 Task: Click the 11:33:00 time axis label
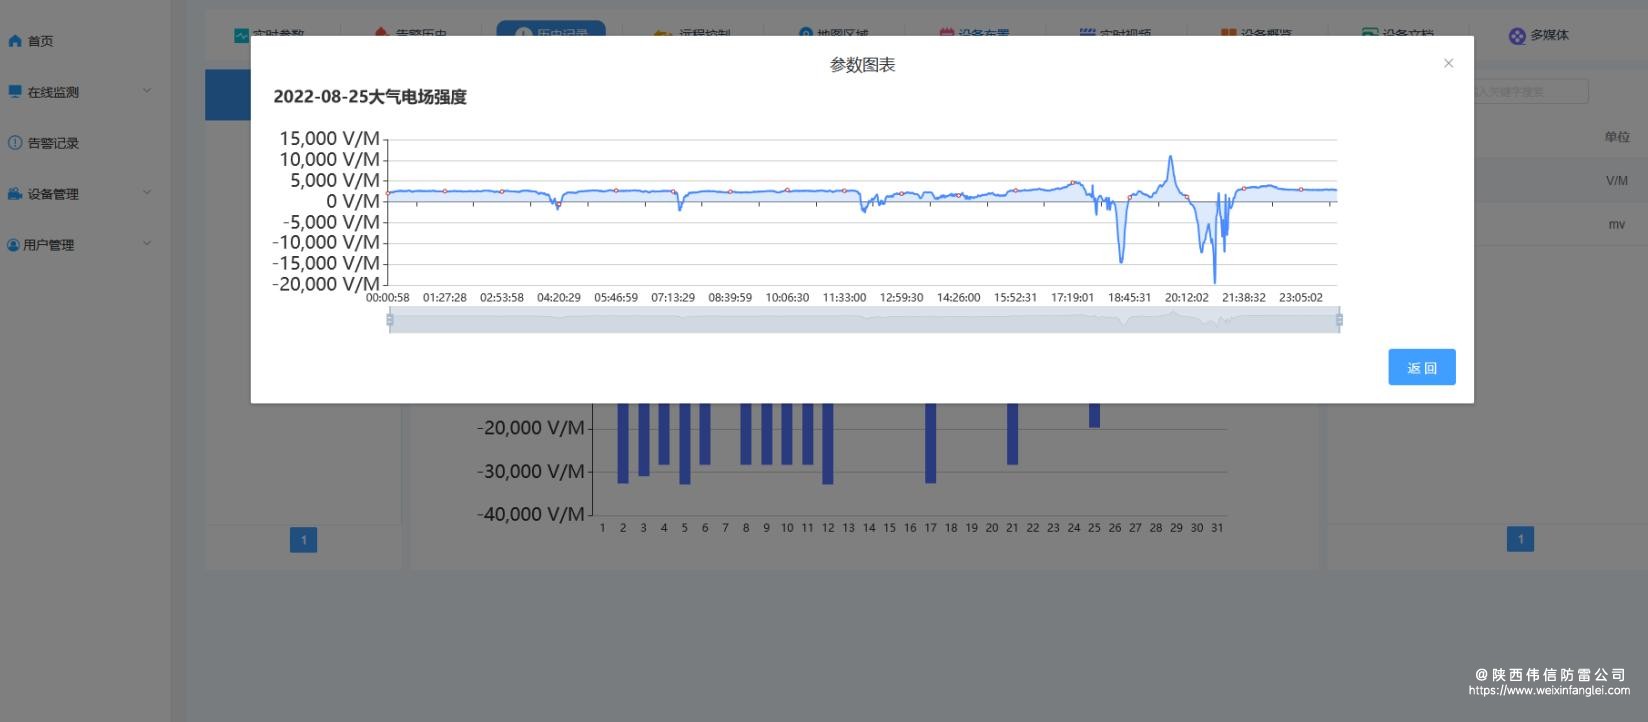pyautogui.click(x=844, y=298)
